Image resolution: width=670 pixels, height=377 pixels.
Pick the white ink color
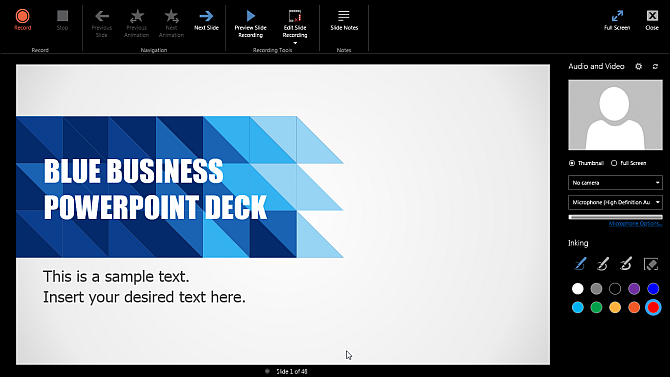click(577, 289)
